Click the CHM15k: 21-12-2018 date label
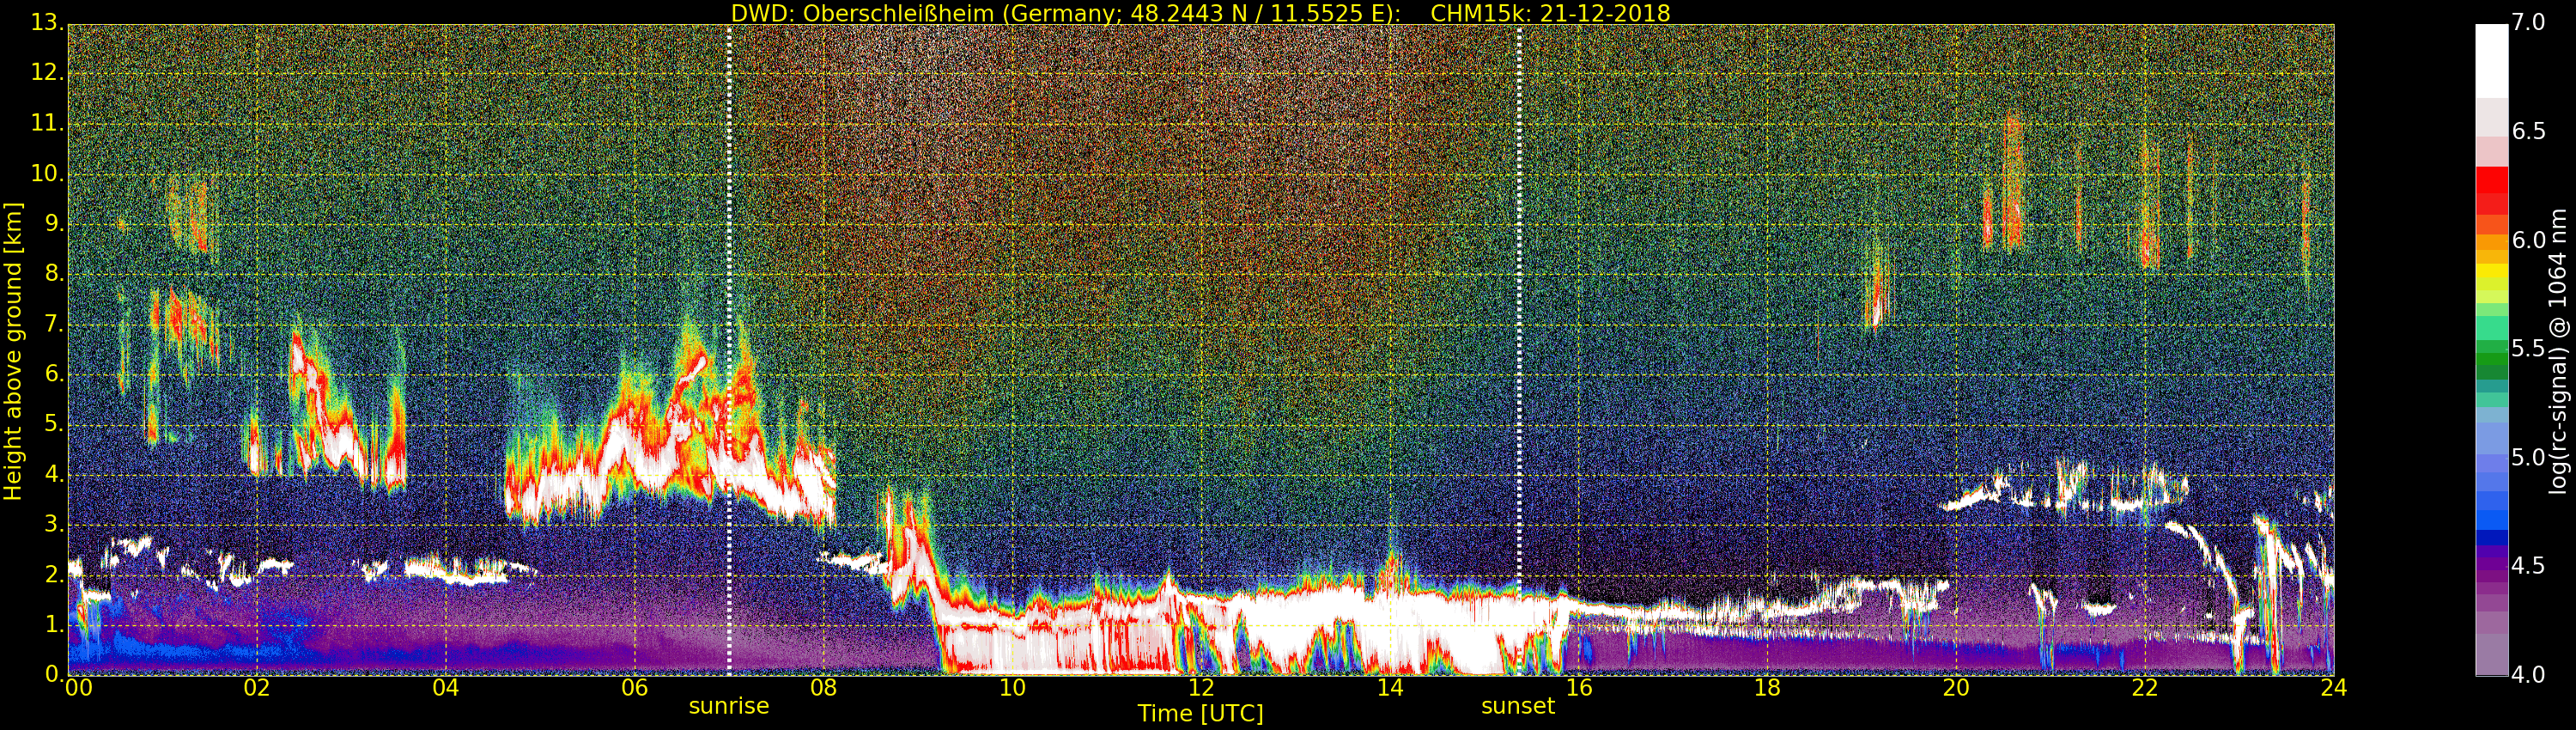The image size is (2576, 730). pos(1550,13)
